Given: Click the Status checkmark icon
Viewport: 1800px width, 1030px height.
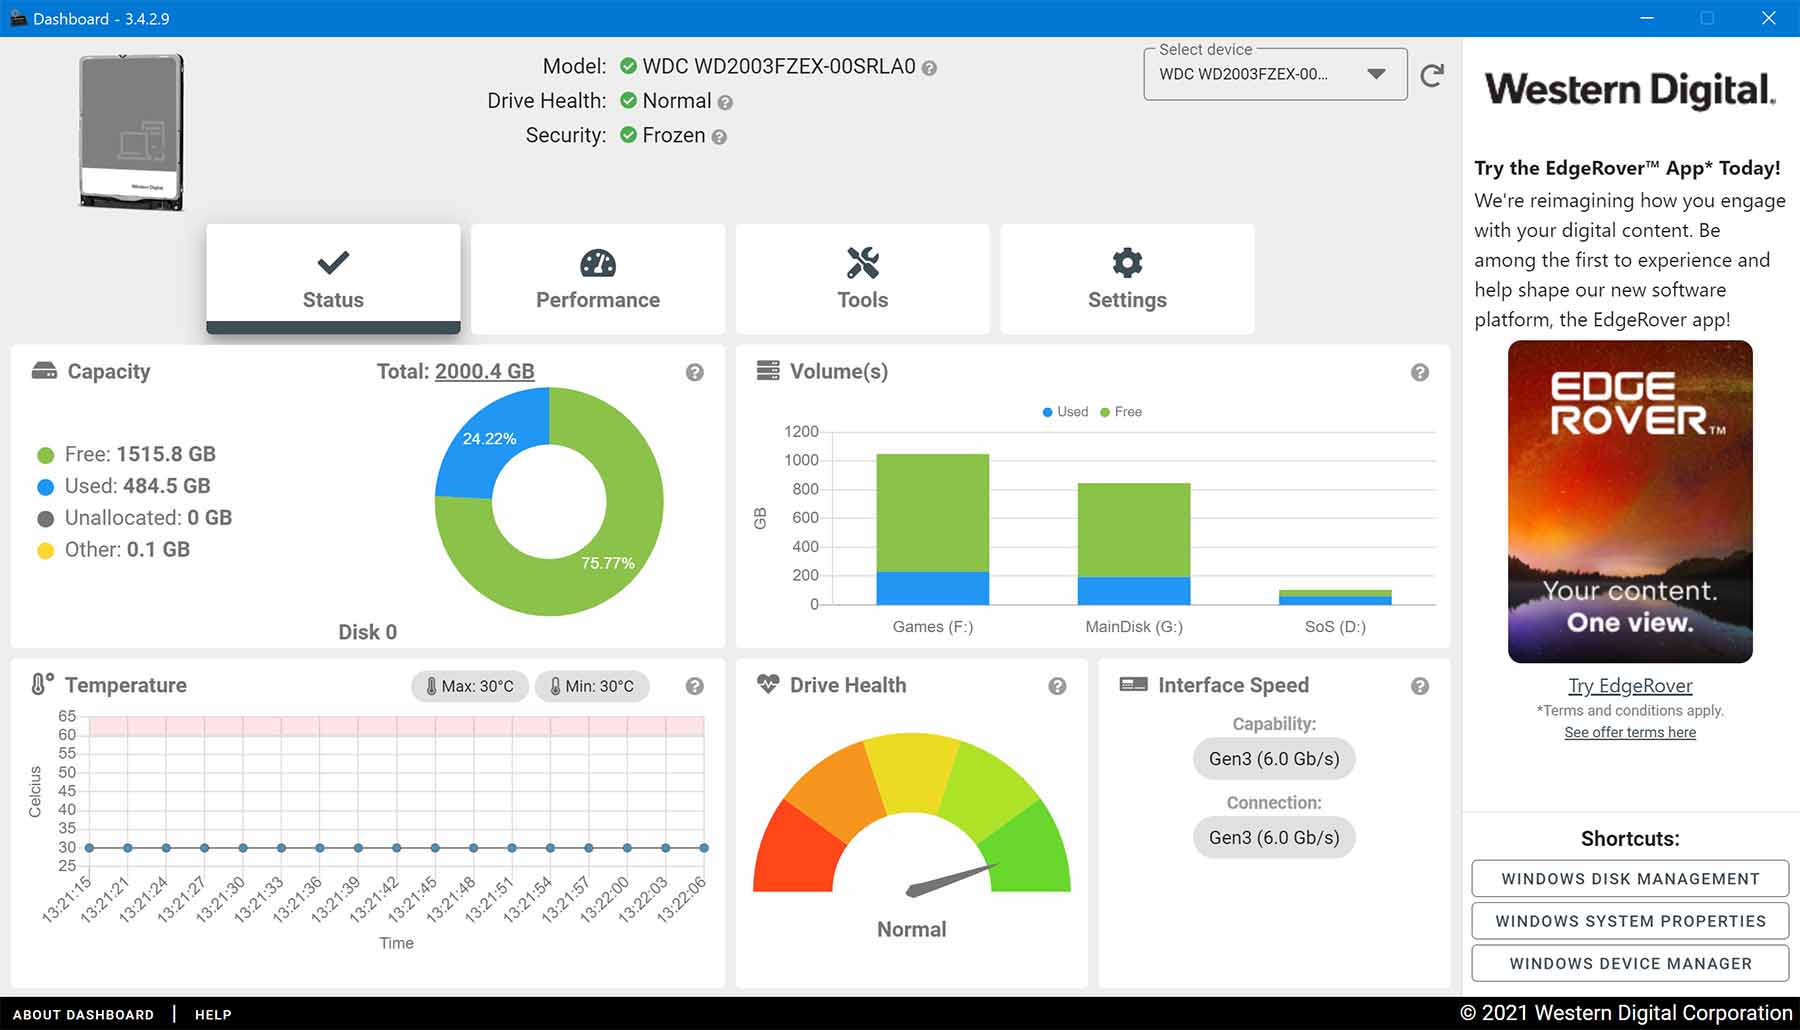Looking at the screenshot, I should click(x=333, y=263).
